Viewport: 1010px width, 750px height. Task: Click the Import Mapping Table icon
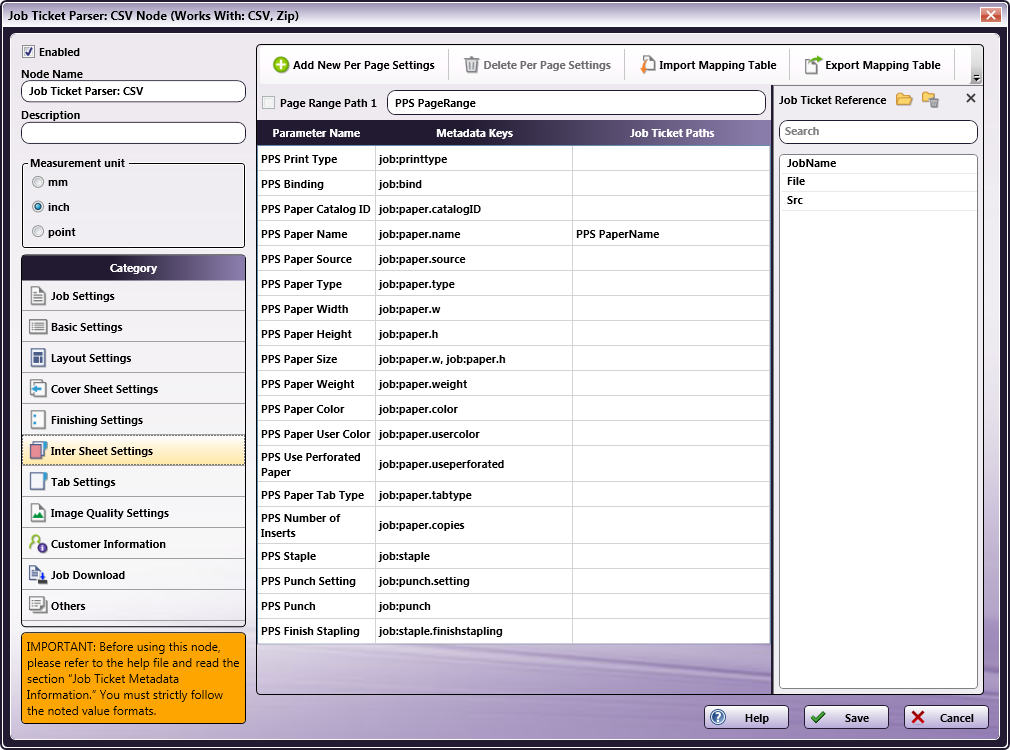(x=647, y=65)
